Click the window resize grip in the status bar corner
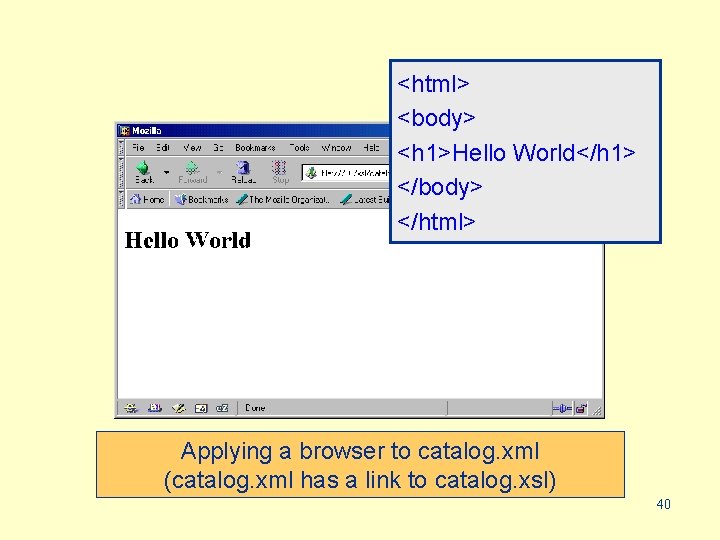 coord(596,410)
